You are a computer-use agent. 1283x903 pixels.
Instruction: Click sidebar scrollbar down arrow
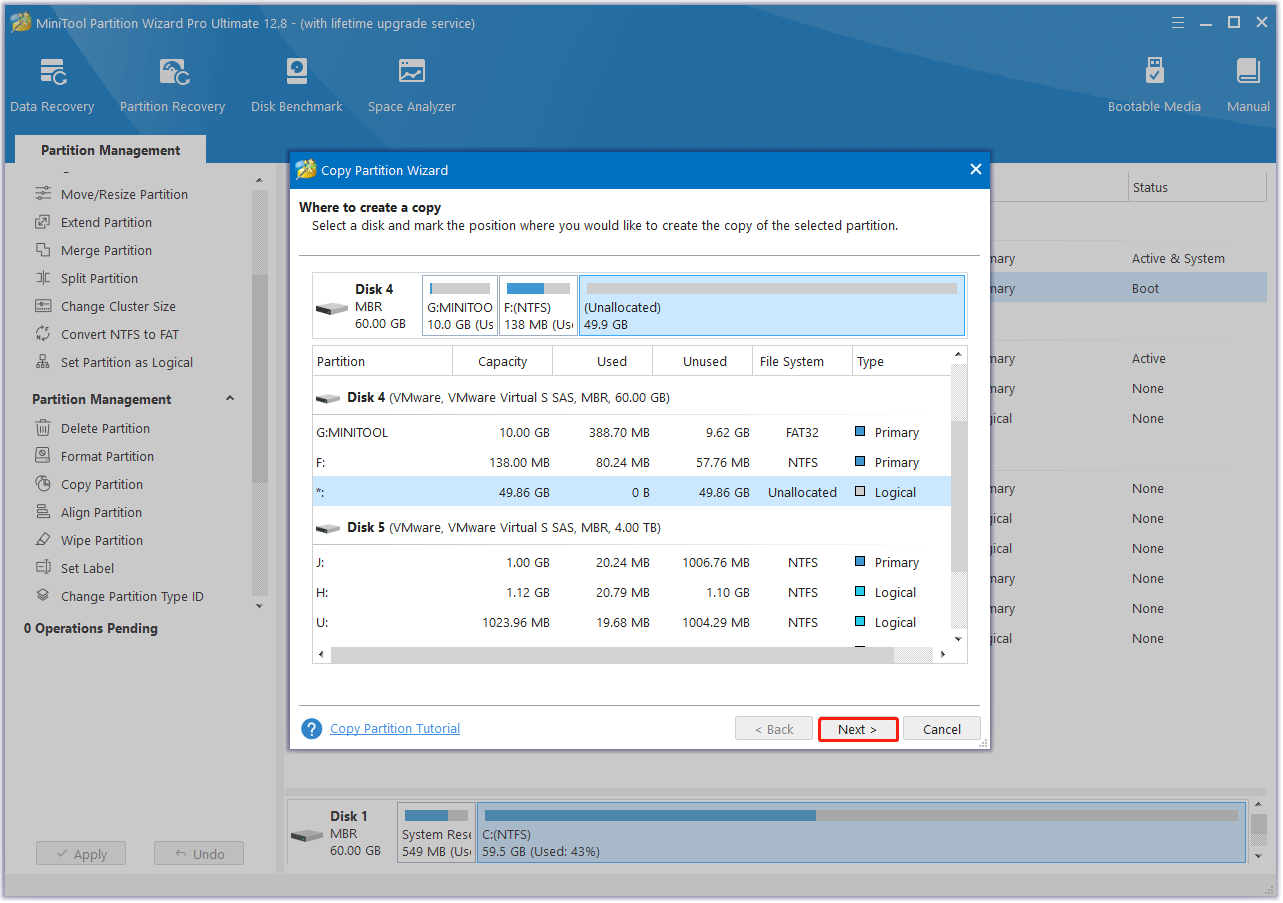point(260,605)
